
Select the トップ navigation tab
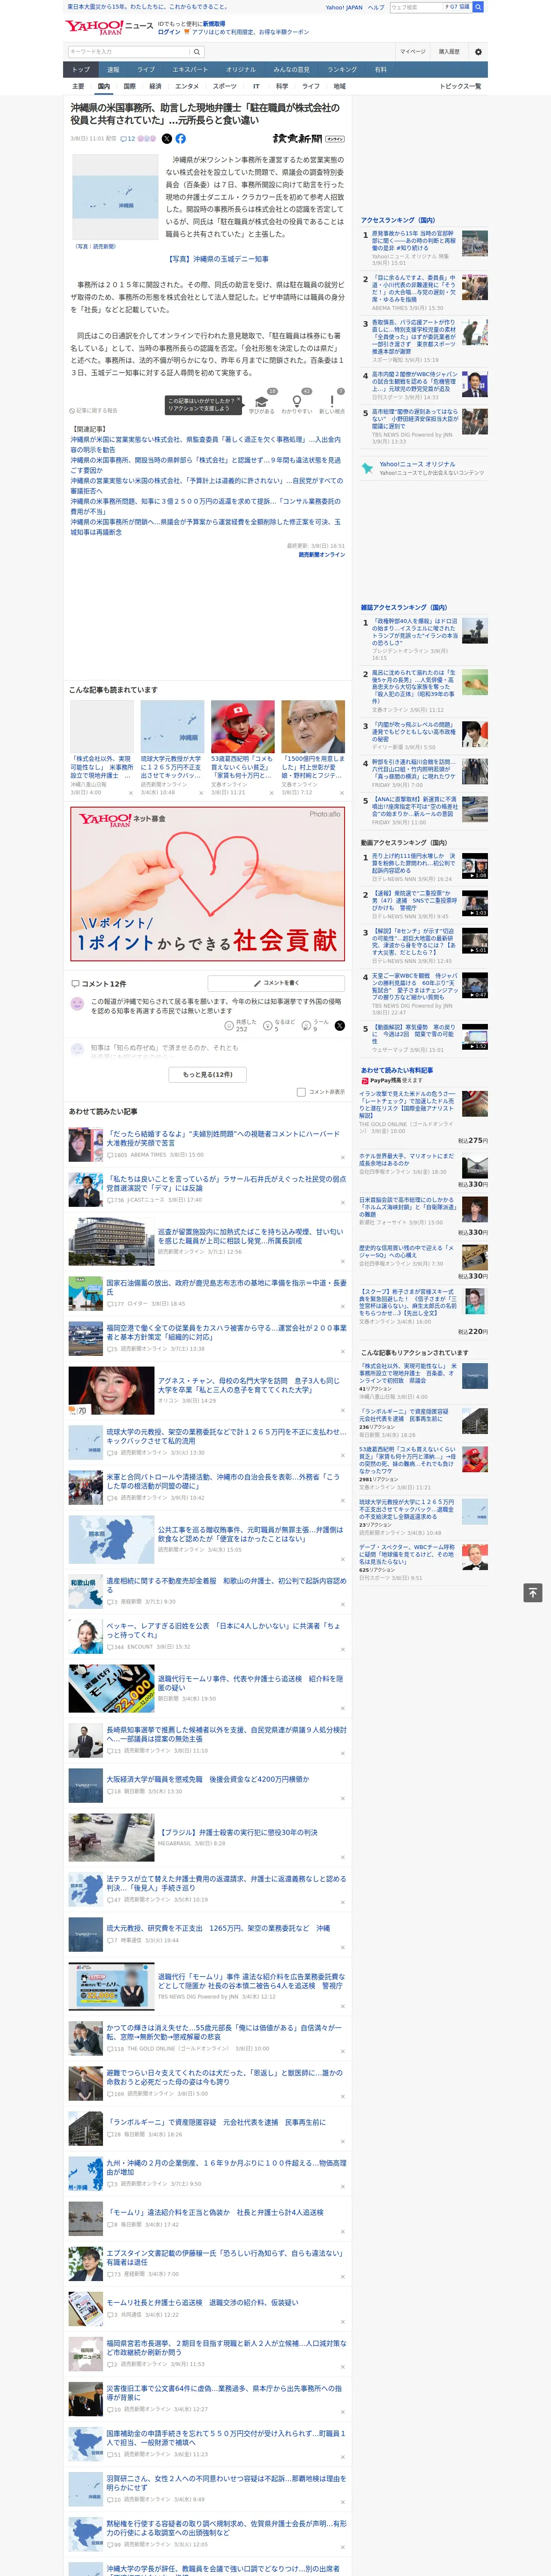(x=81, y=70)
